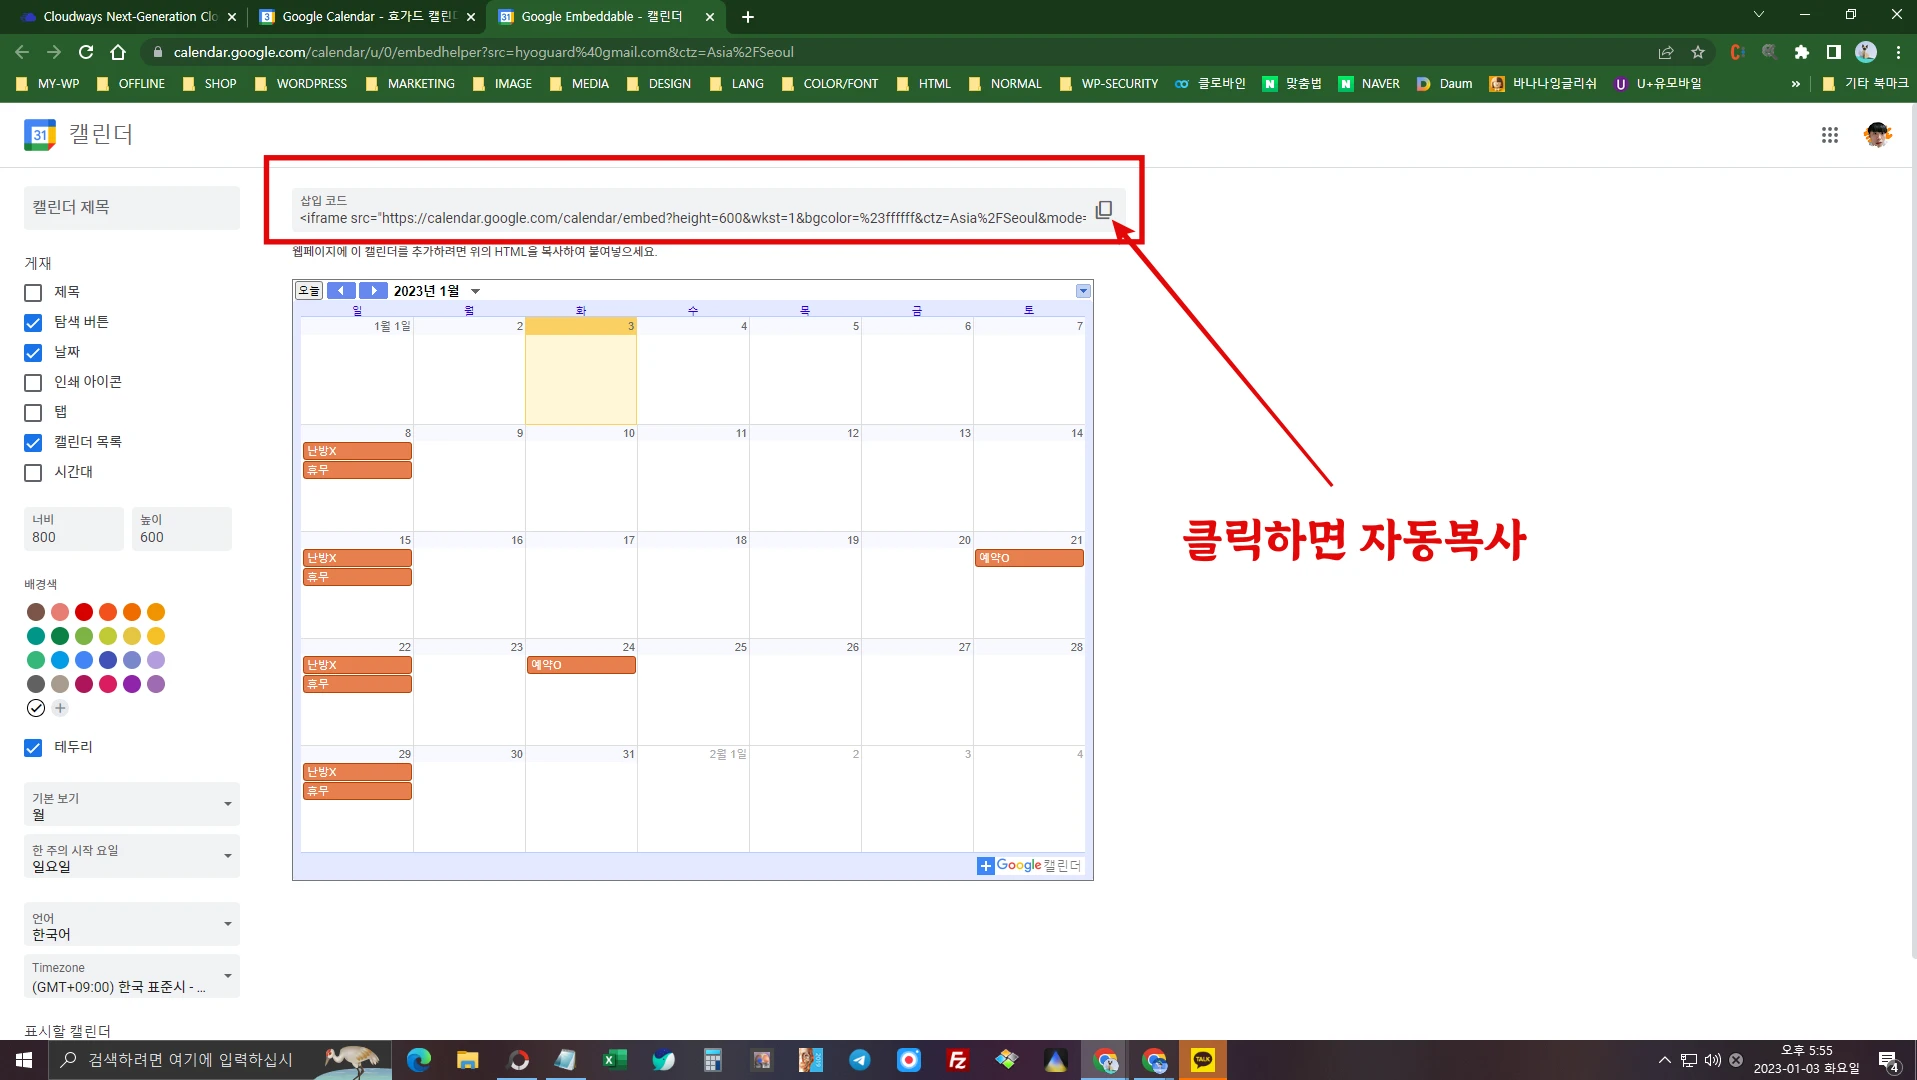The width and height of the screenshot is (1917, 1080).
Task: Click the Google Calendar logo
Action: coord(40,134)
